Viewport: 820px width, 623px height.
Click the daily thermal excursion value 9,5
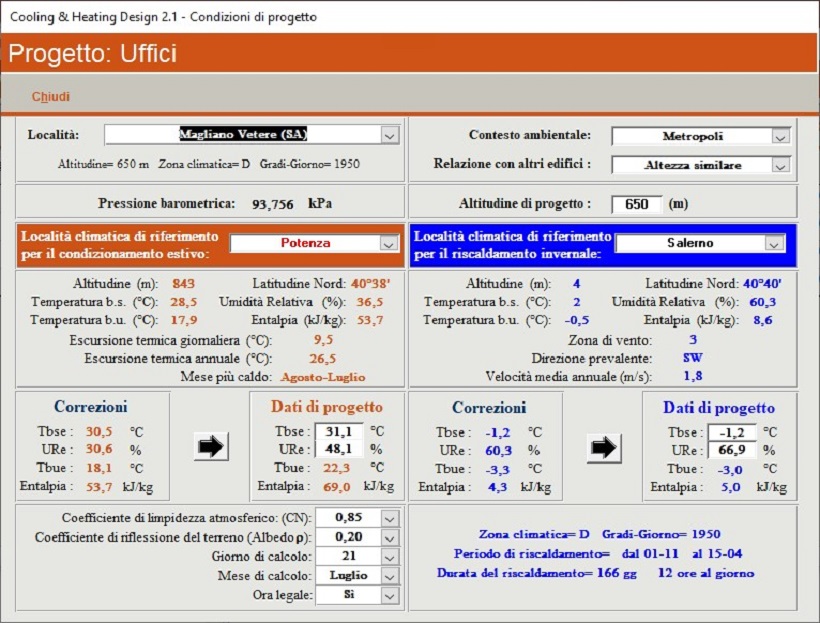click(323, 340)
